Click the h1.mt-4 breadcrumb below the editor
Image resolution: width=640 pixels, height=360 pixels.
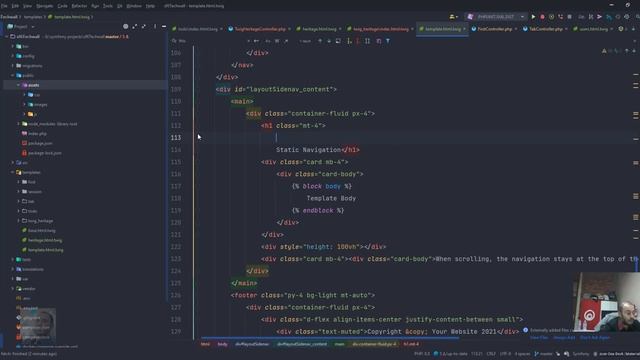point(411,344)
